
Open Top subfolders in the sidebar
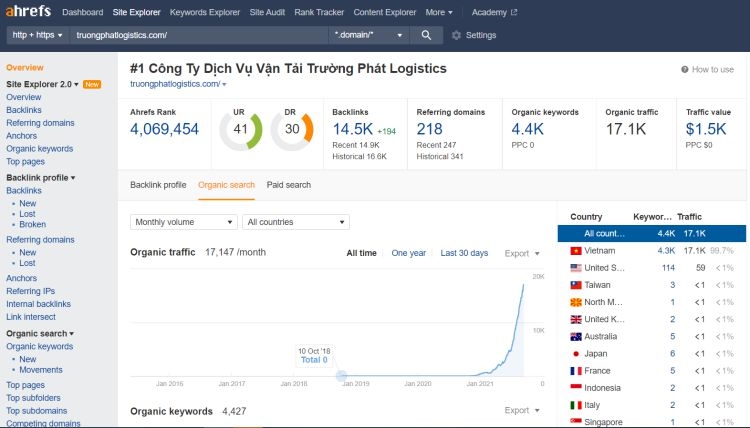pyautogui.click(x=33, y=398)
